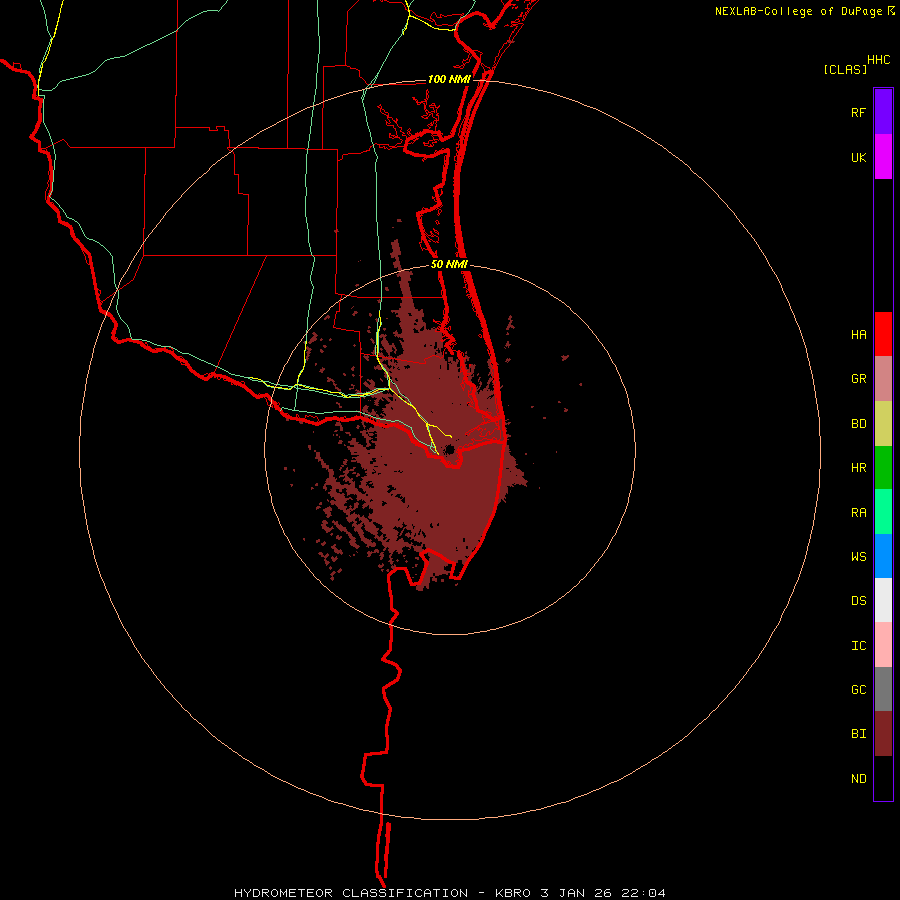Click the GC gray legend swatch
Viewport: 900px width, 900px height.
(x=883, y=689)
